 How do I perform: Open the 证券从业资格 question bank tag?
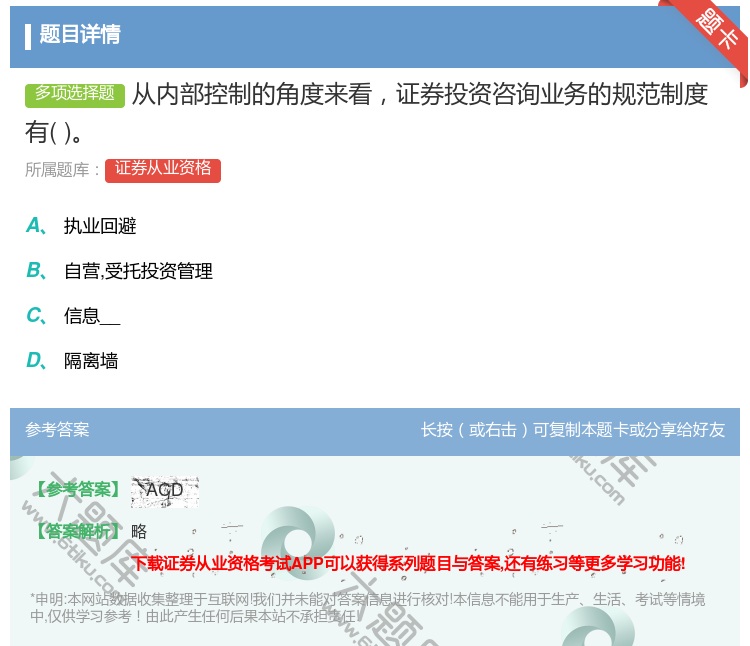pos(163,170)
